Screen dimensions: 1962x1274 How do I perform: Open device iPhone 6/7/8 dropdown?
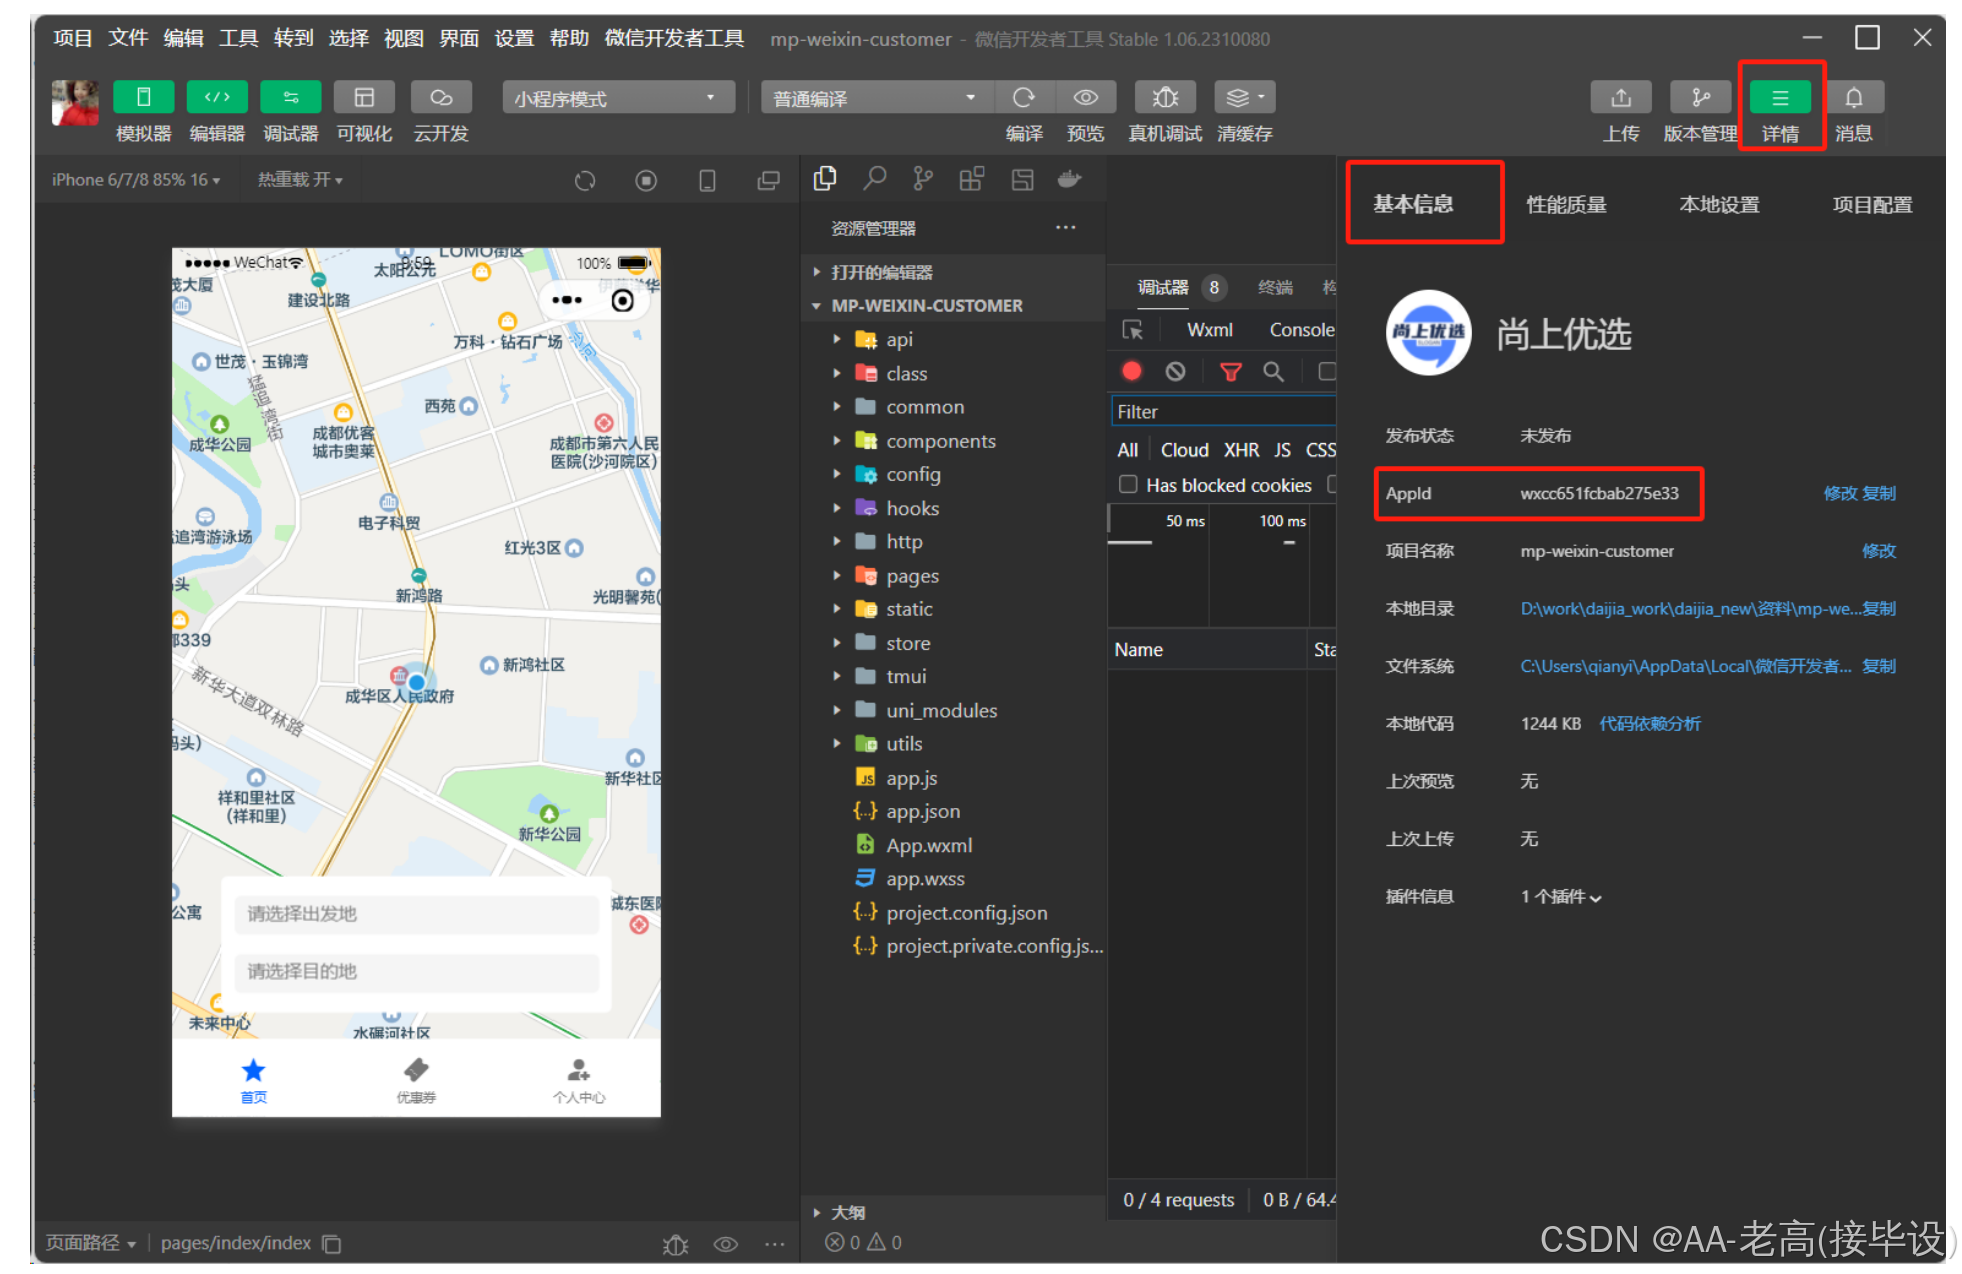click(136, 180)
